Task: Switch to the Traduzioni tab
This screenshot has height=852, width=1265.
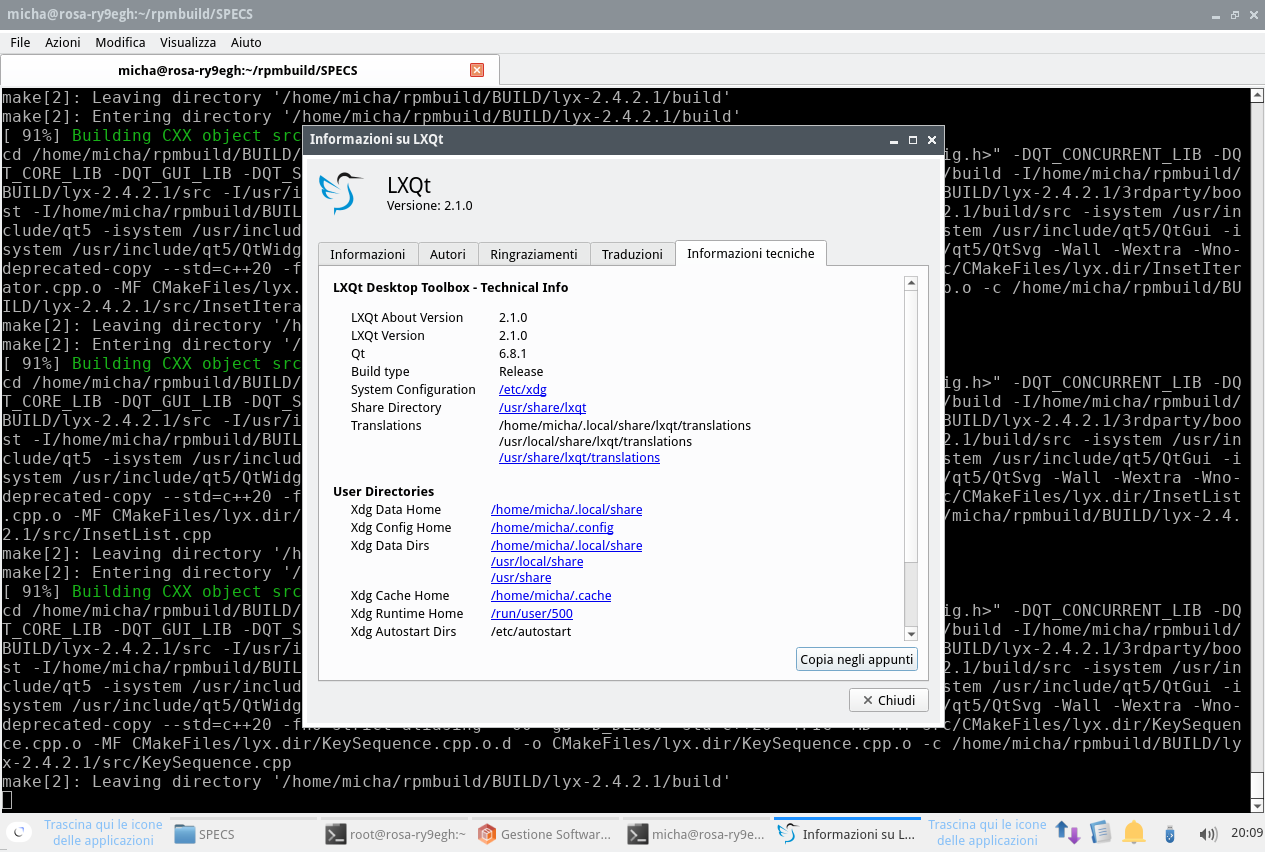Action: [632, 254]
